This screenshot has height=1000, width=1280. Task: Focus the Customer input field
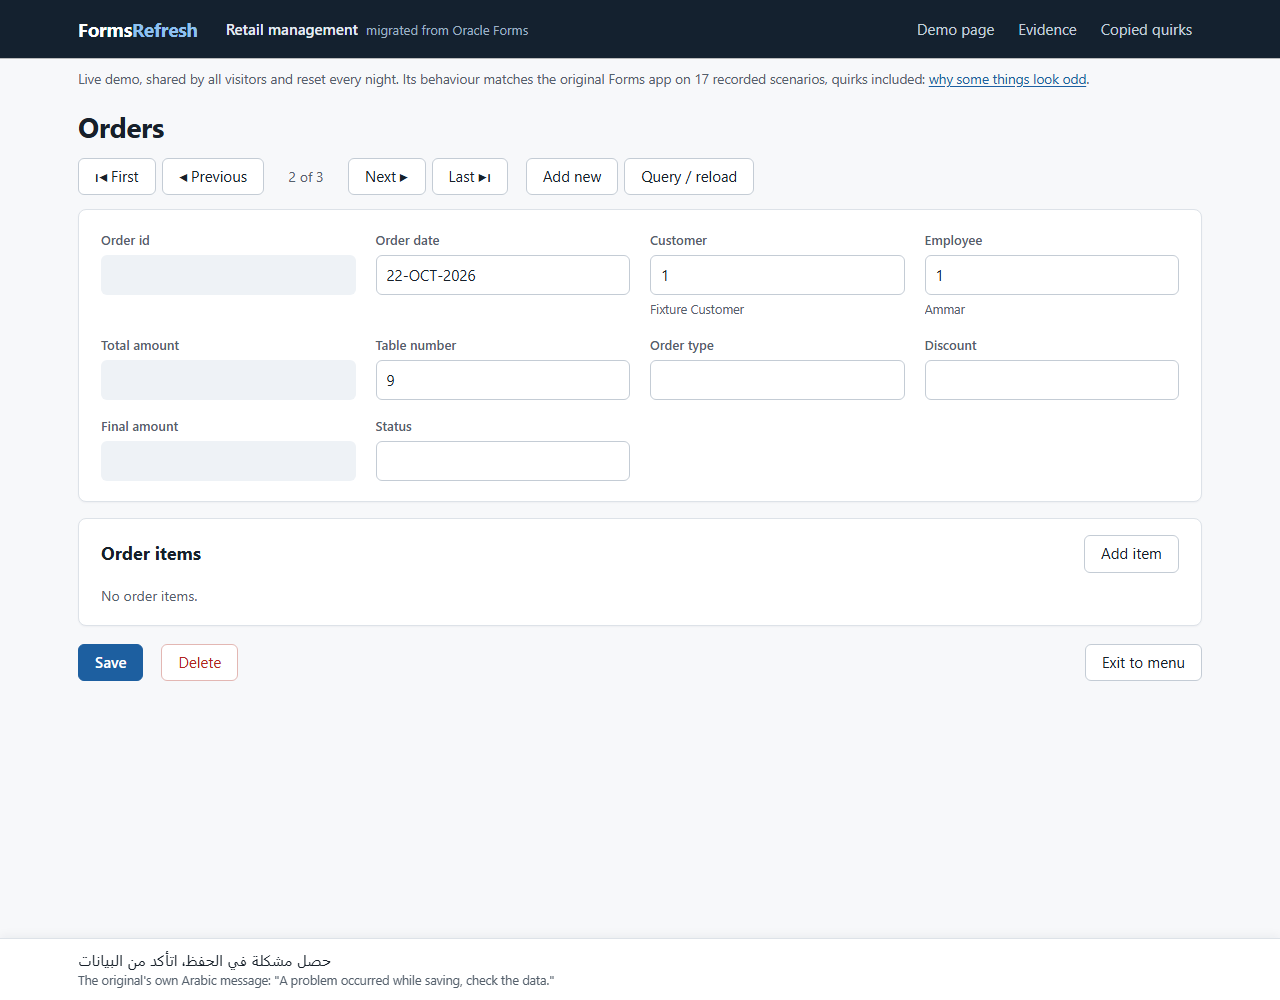777,275
